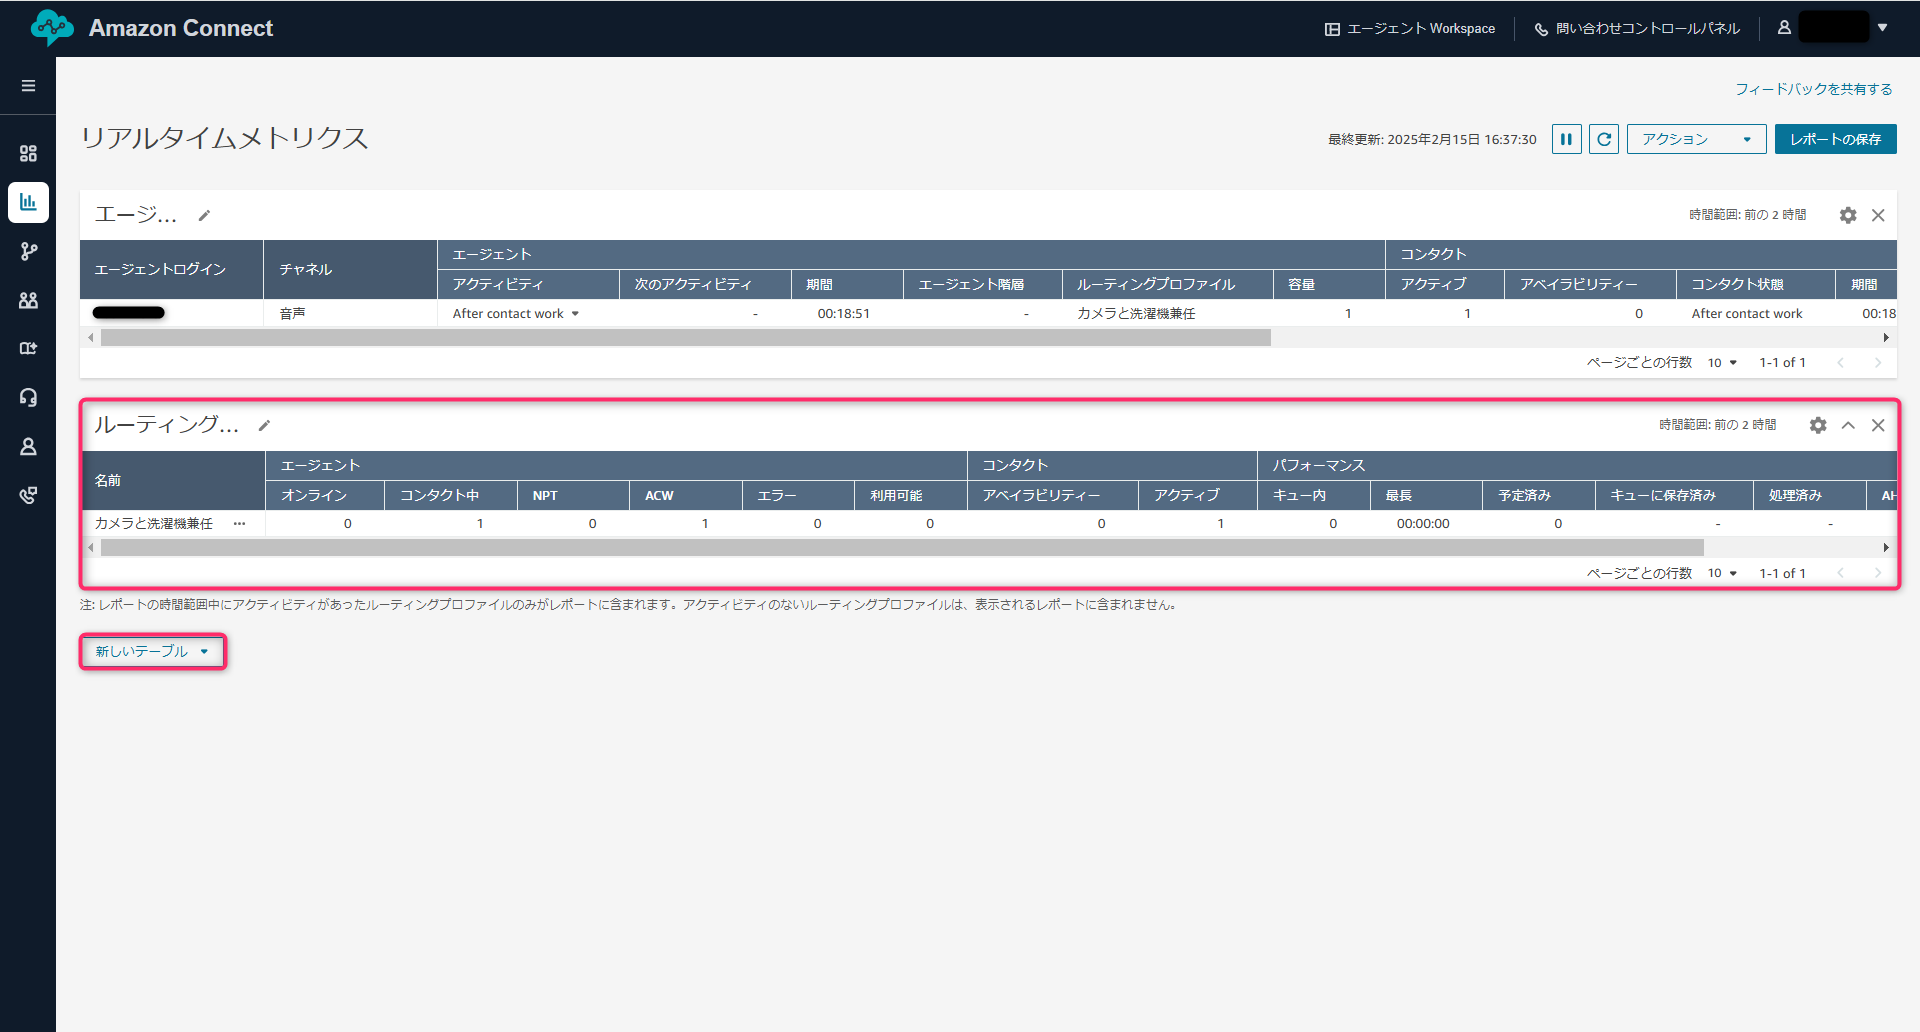Open options for カメラと洗濯機兼任 row

click(239, 523)
